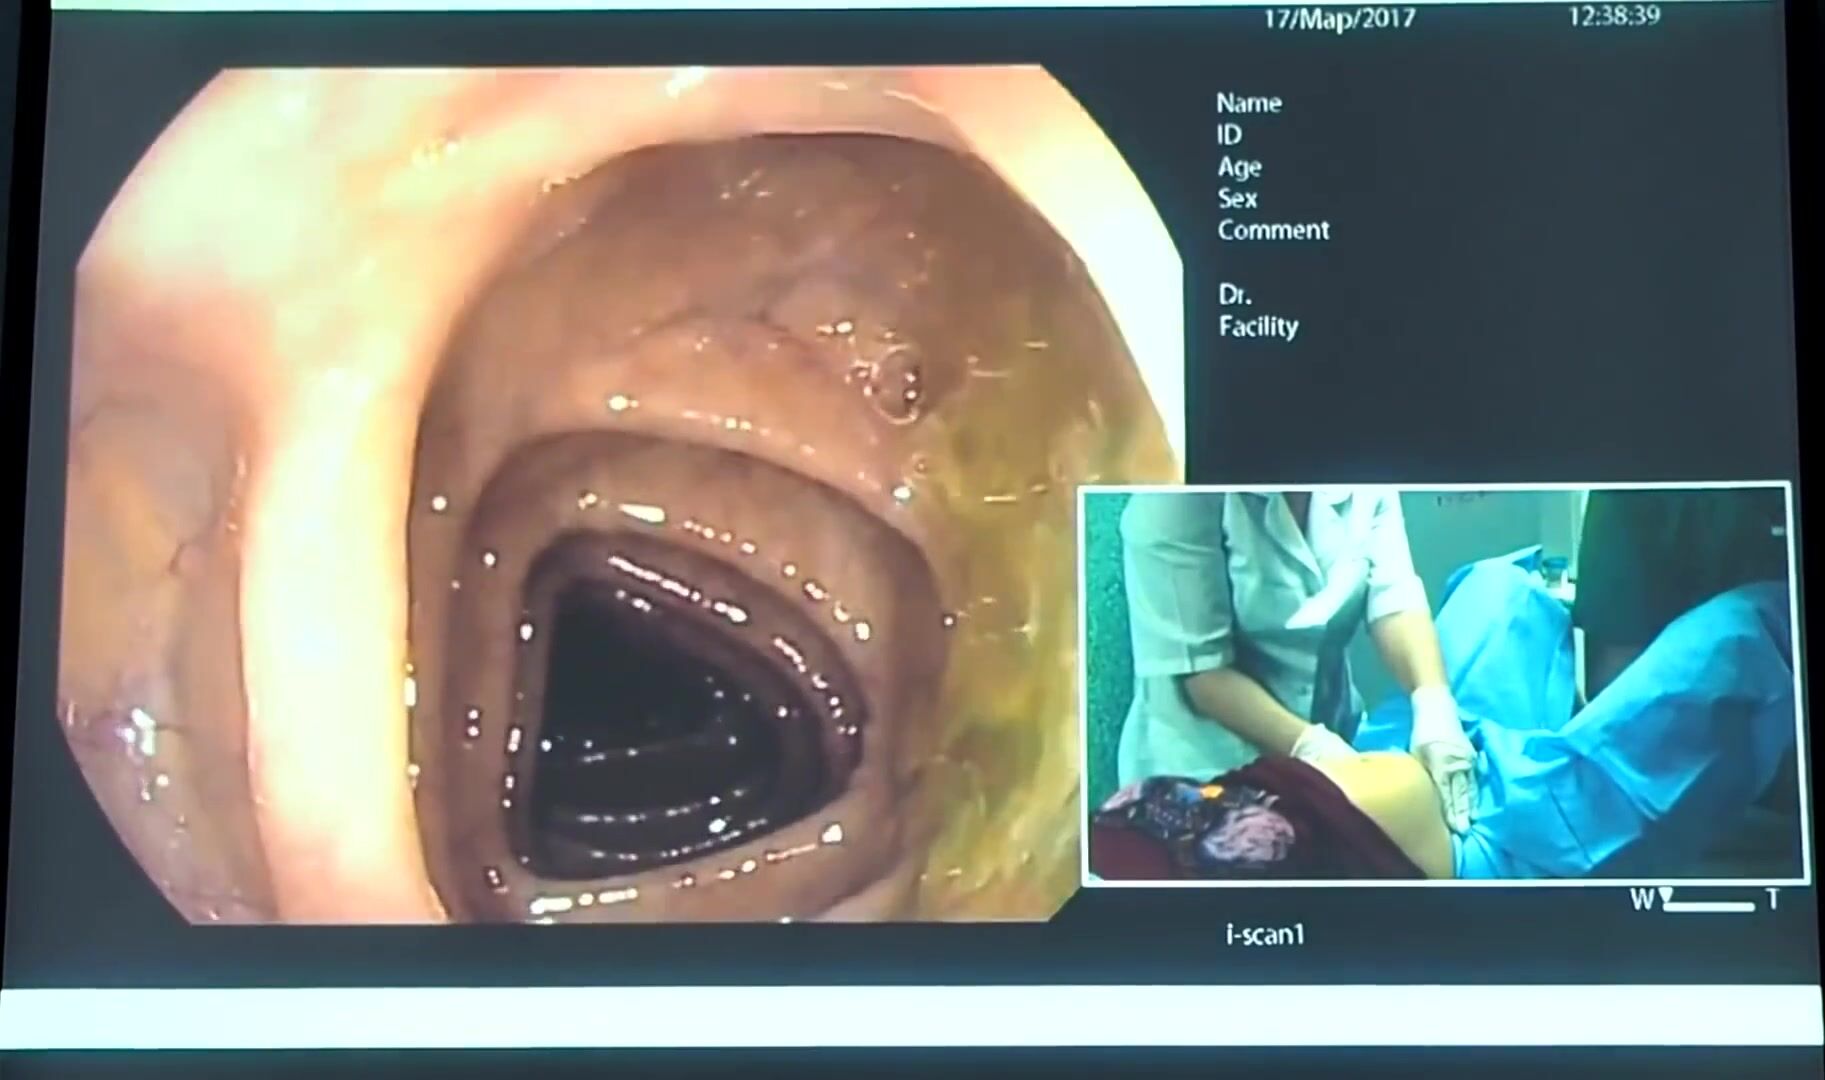
Task: Click the Name patient field
Action: 1248,103
